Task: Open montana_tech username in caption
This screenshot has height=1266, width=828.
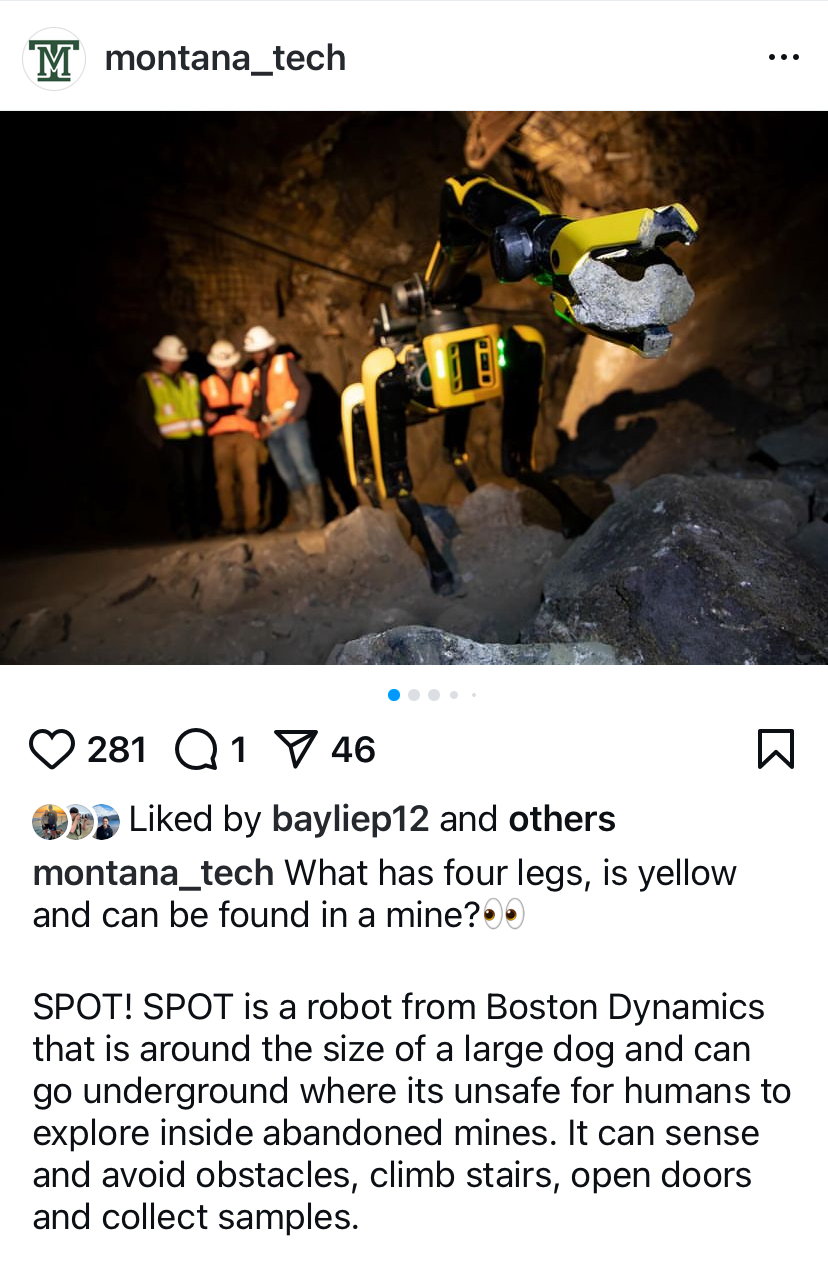Action: pos(153,873)
